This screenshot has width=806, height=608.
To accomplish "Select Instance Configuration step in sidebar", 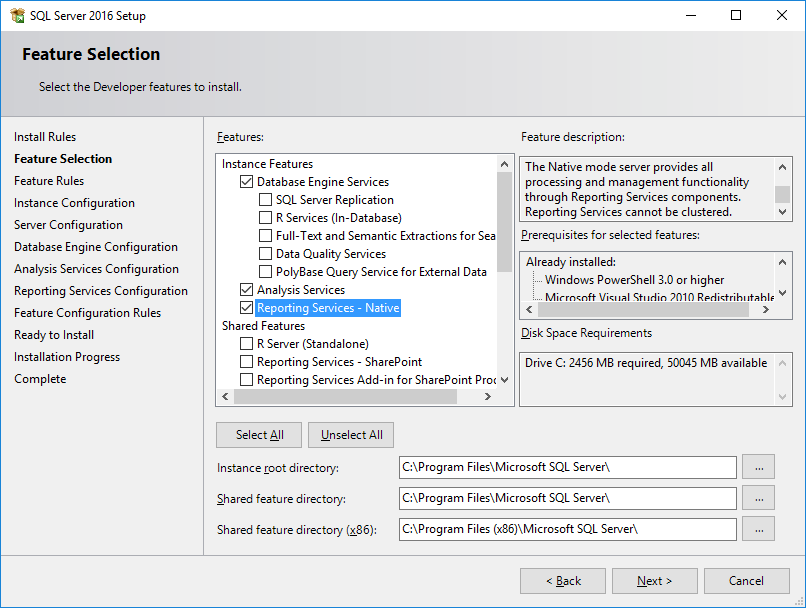I will click(74, 203).
